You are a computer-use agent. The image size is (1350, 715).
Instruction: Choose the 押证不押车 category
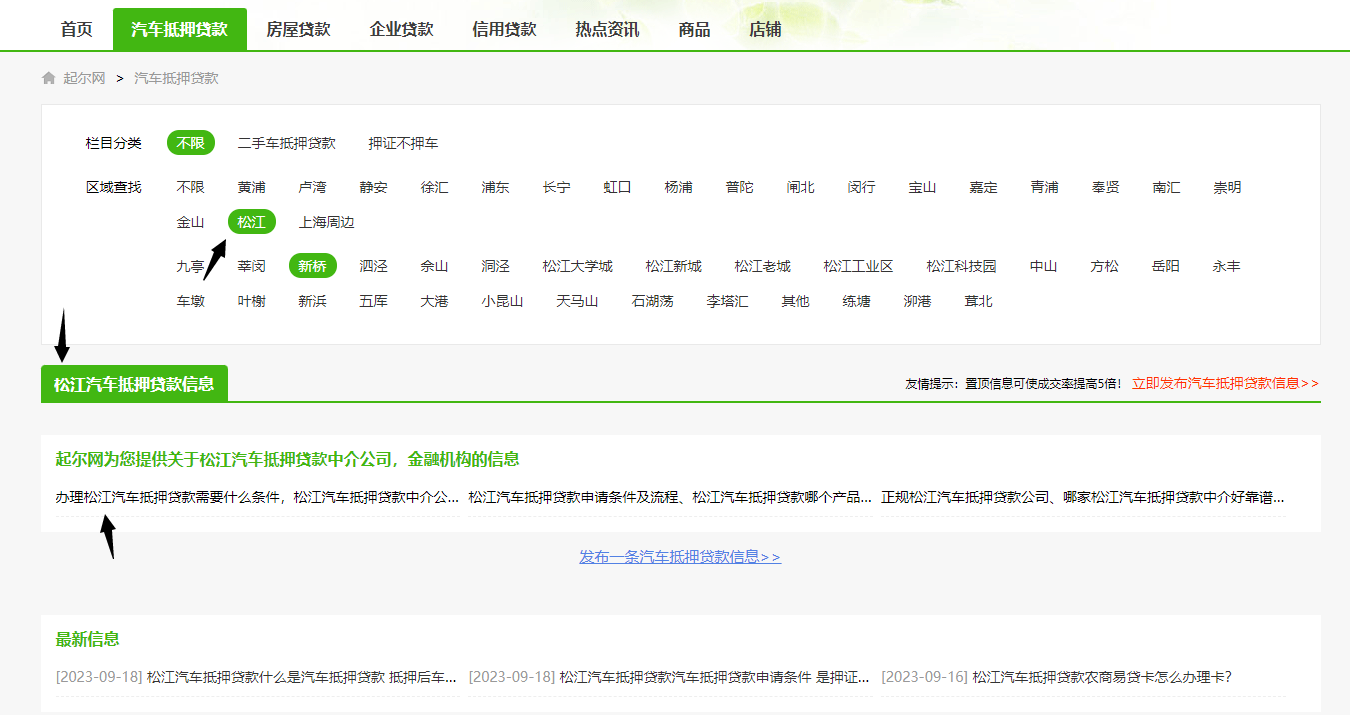tap(403, 143)
